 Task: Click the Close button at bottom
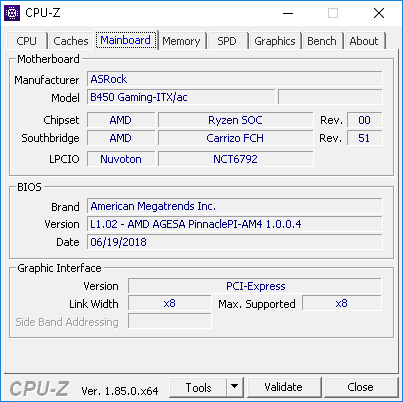360,387
